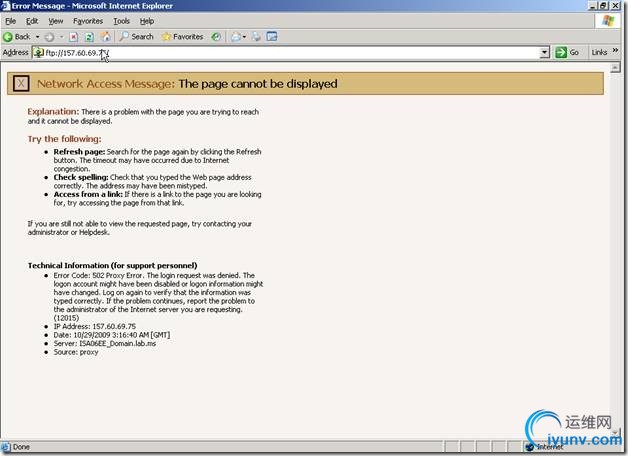Click the Refresh page icon
The width and height of the screenshot is (628, 456).
pos(89,37)
